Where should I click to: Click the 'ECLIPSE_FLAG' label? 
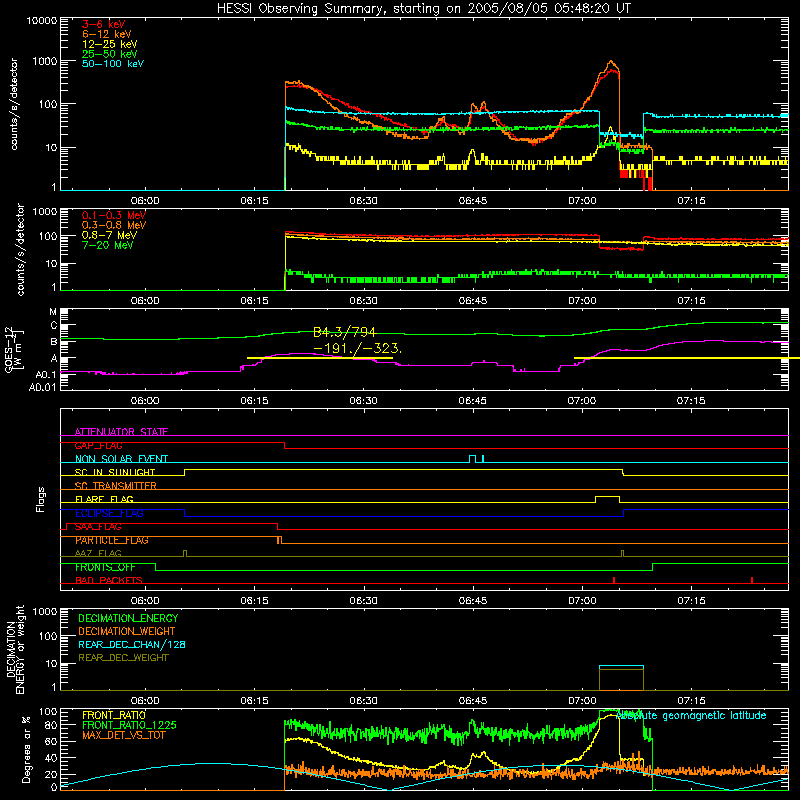tap(109, 513)
